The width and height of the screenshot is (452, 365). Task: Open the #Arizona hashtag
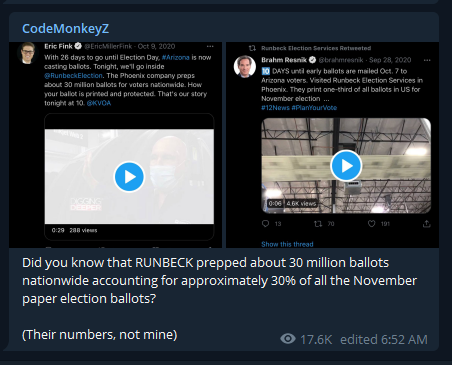(x=175, y=57)
